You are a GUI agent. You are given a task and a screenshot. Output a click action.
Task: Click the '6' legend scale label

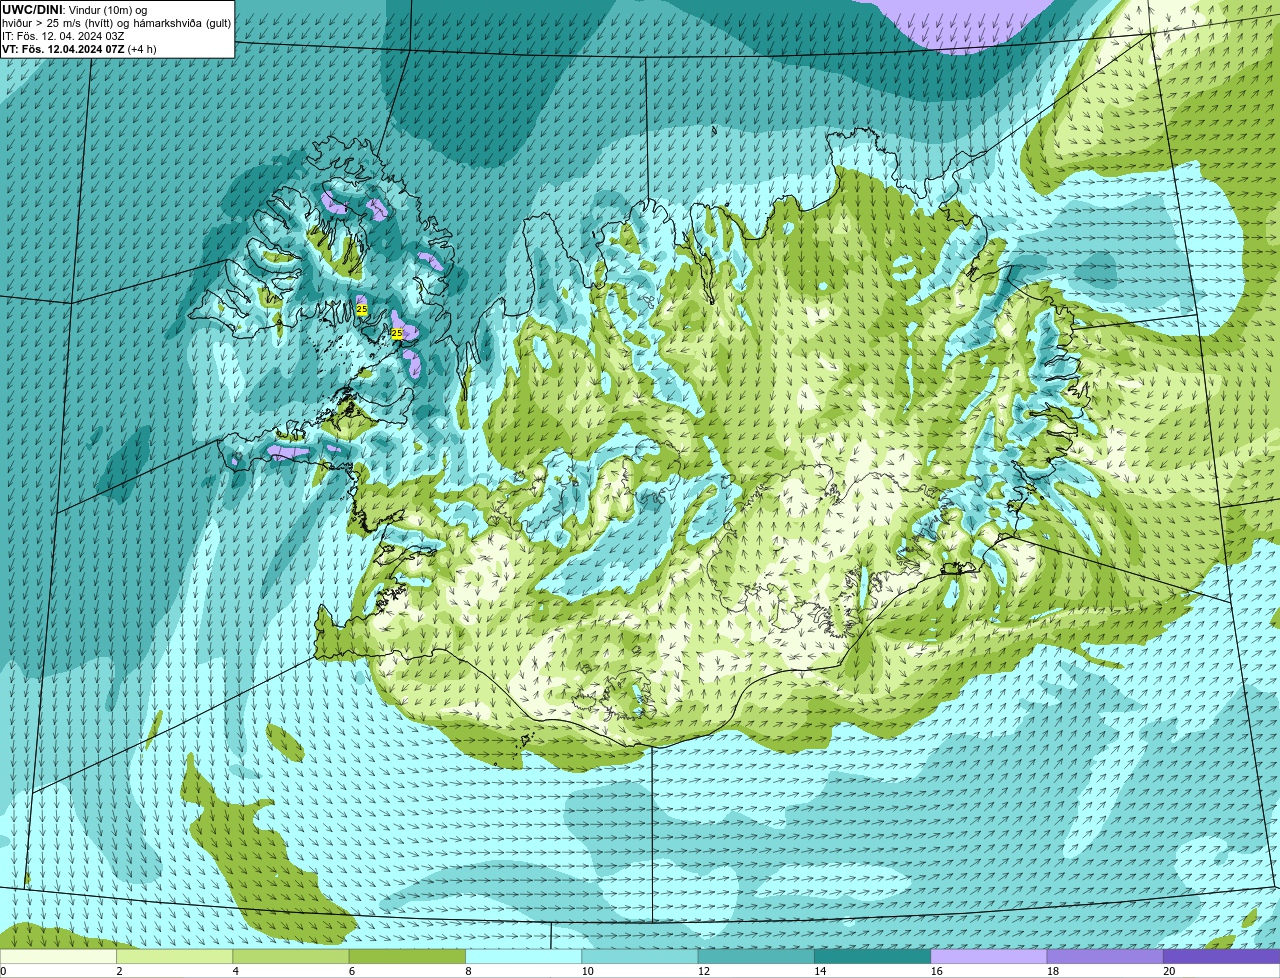[351, 971]
